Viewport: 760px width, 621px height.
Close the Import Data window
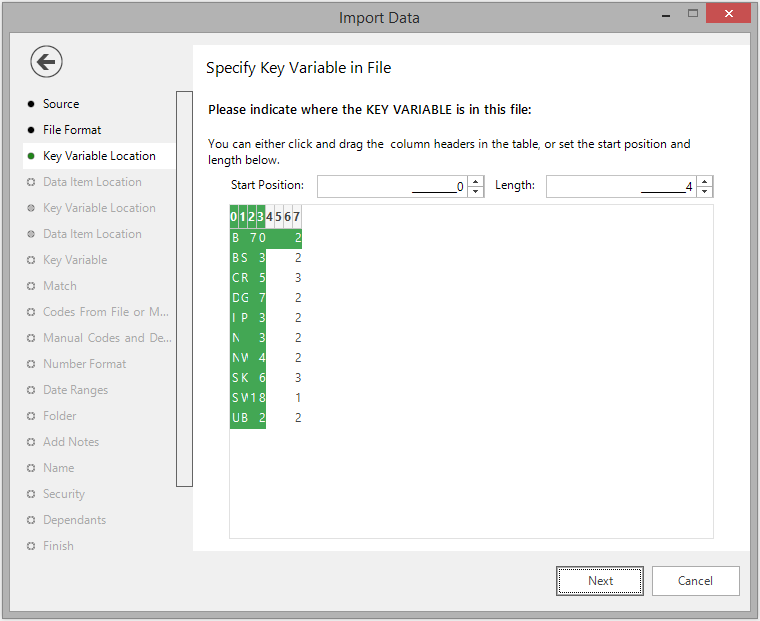728,14
